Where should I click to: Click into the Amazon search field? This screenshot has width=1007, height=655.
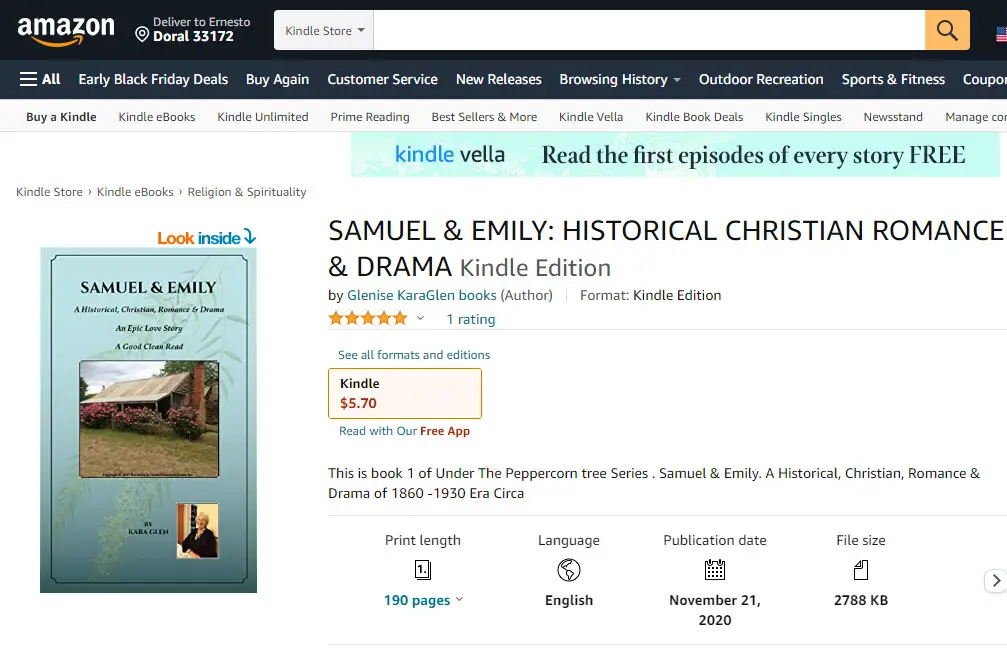pos(649,31)
